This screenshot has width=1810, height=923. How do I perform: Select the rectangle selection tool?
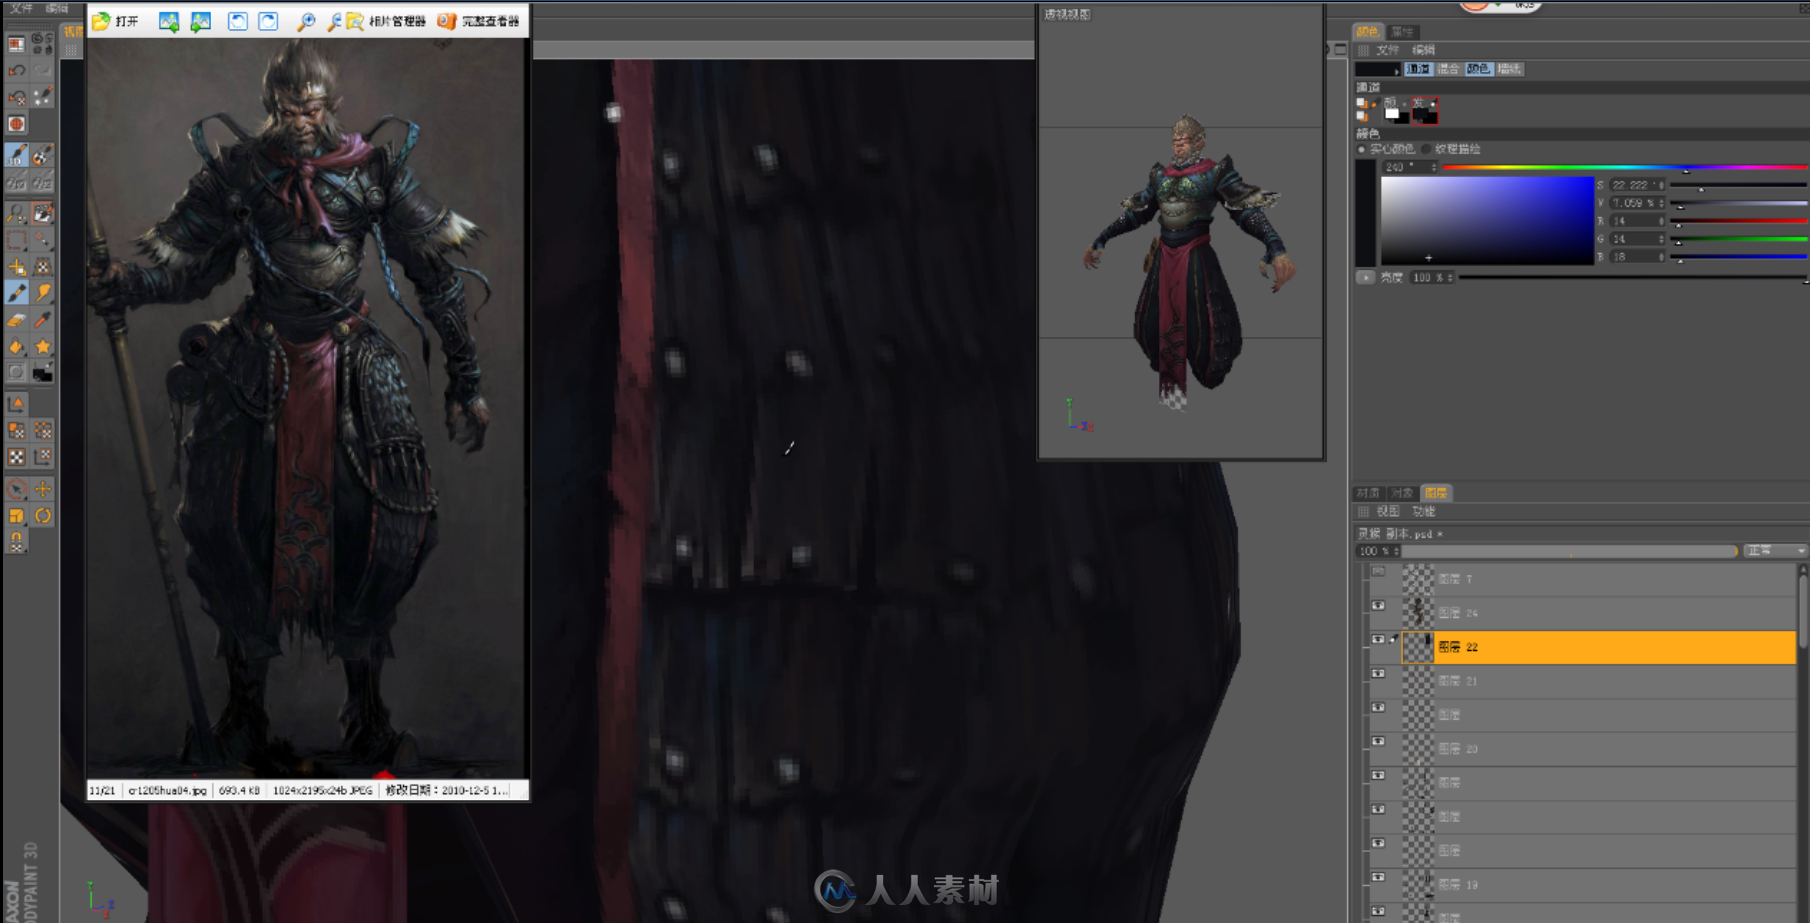pos(17,240)
